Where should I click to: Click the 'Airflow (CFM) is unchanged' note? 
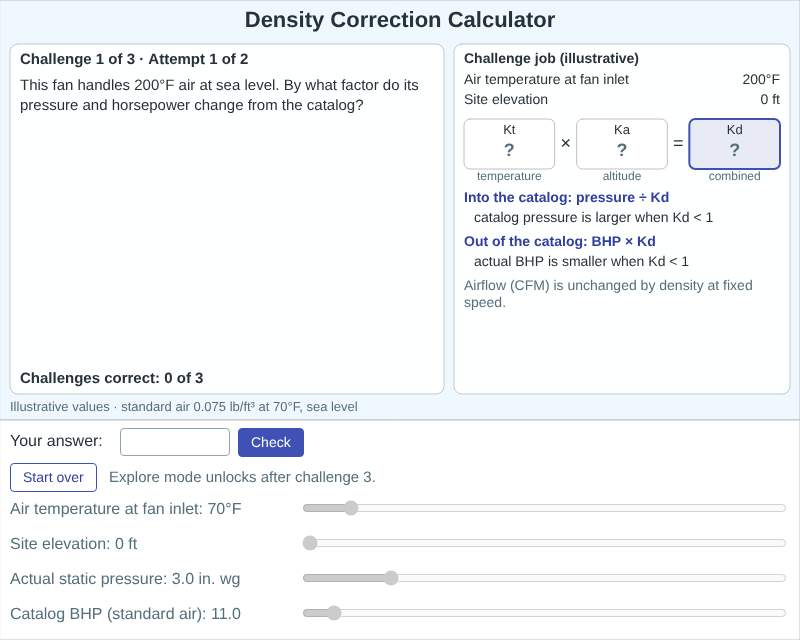608,294
